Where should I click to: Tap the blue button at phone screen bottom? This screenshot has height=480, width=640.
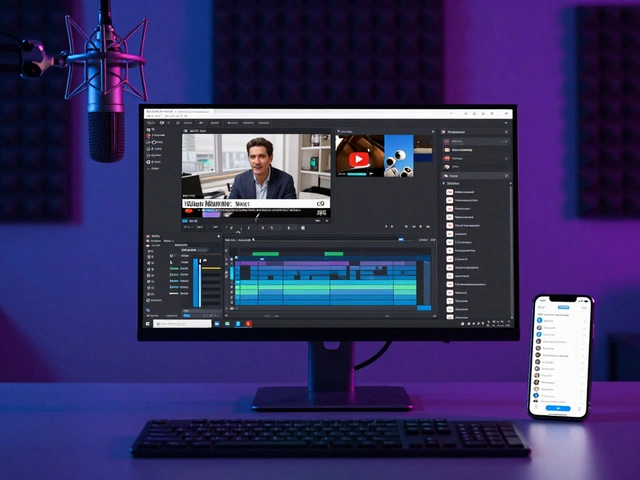pyautogui.click(x=558, y=408)
